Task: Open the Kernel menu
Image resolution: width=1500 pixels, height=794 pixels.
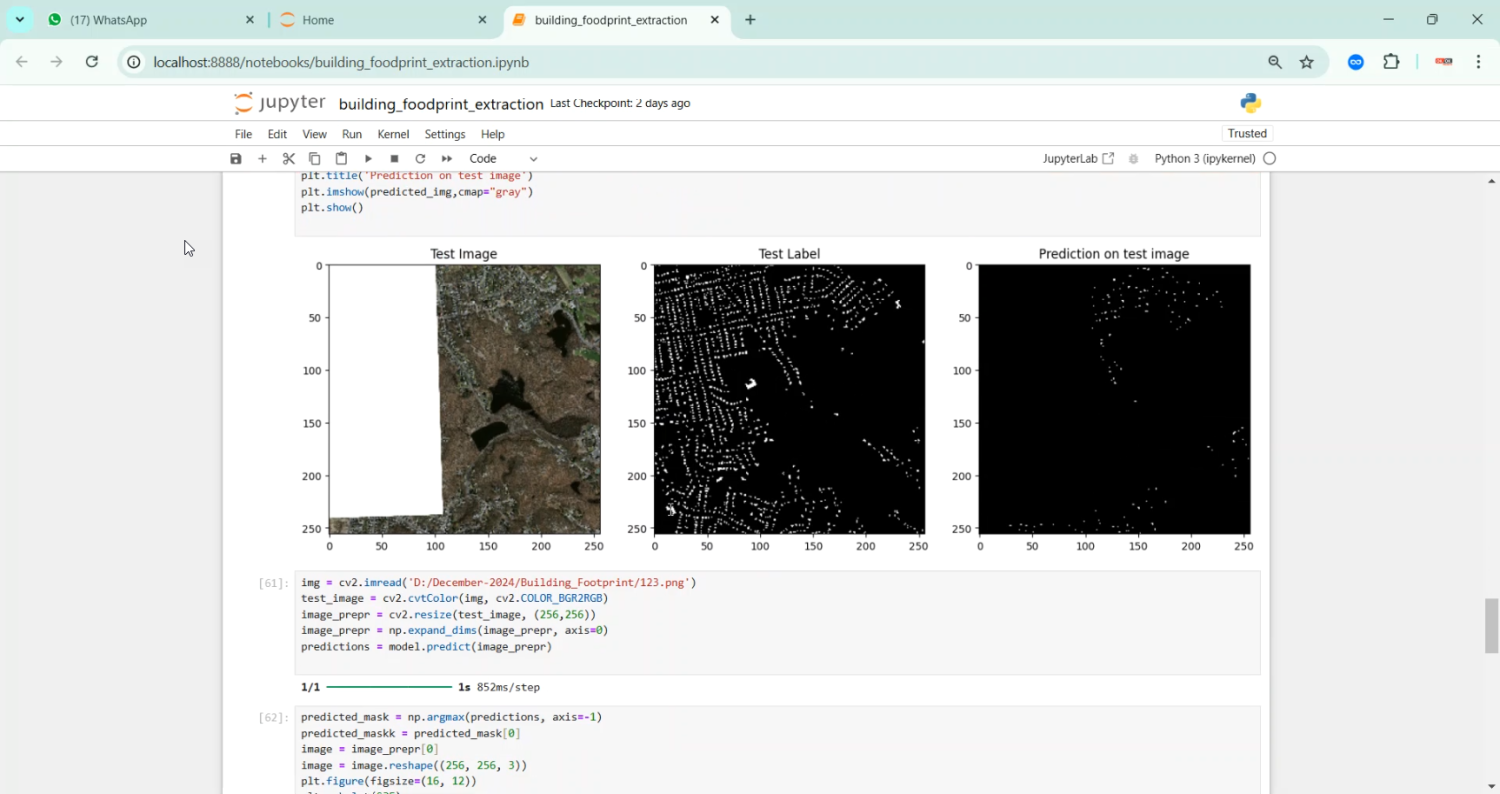Action: 393,134
